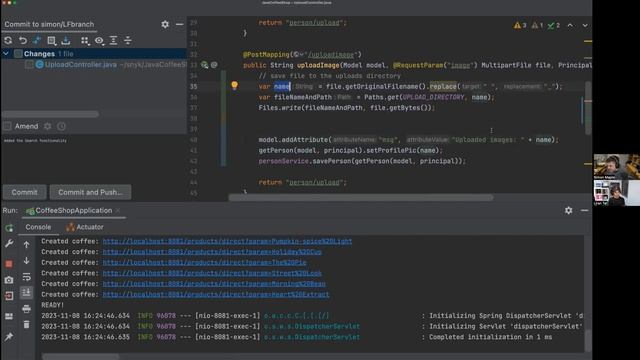640x360 pixels.
Task: Open run configuration wrench icon
Action: click(9, 244)
